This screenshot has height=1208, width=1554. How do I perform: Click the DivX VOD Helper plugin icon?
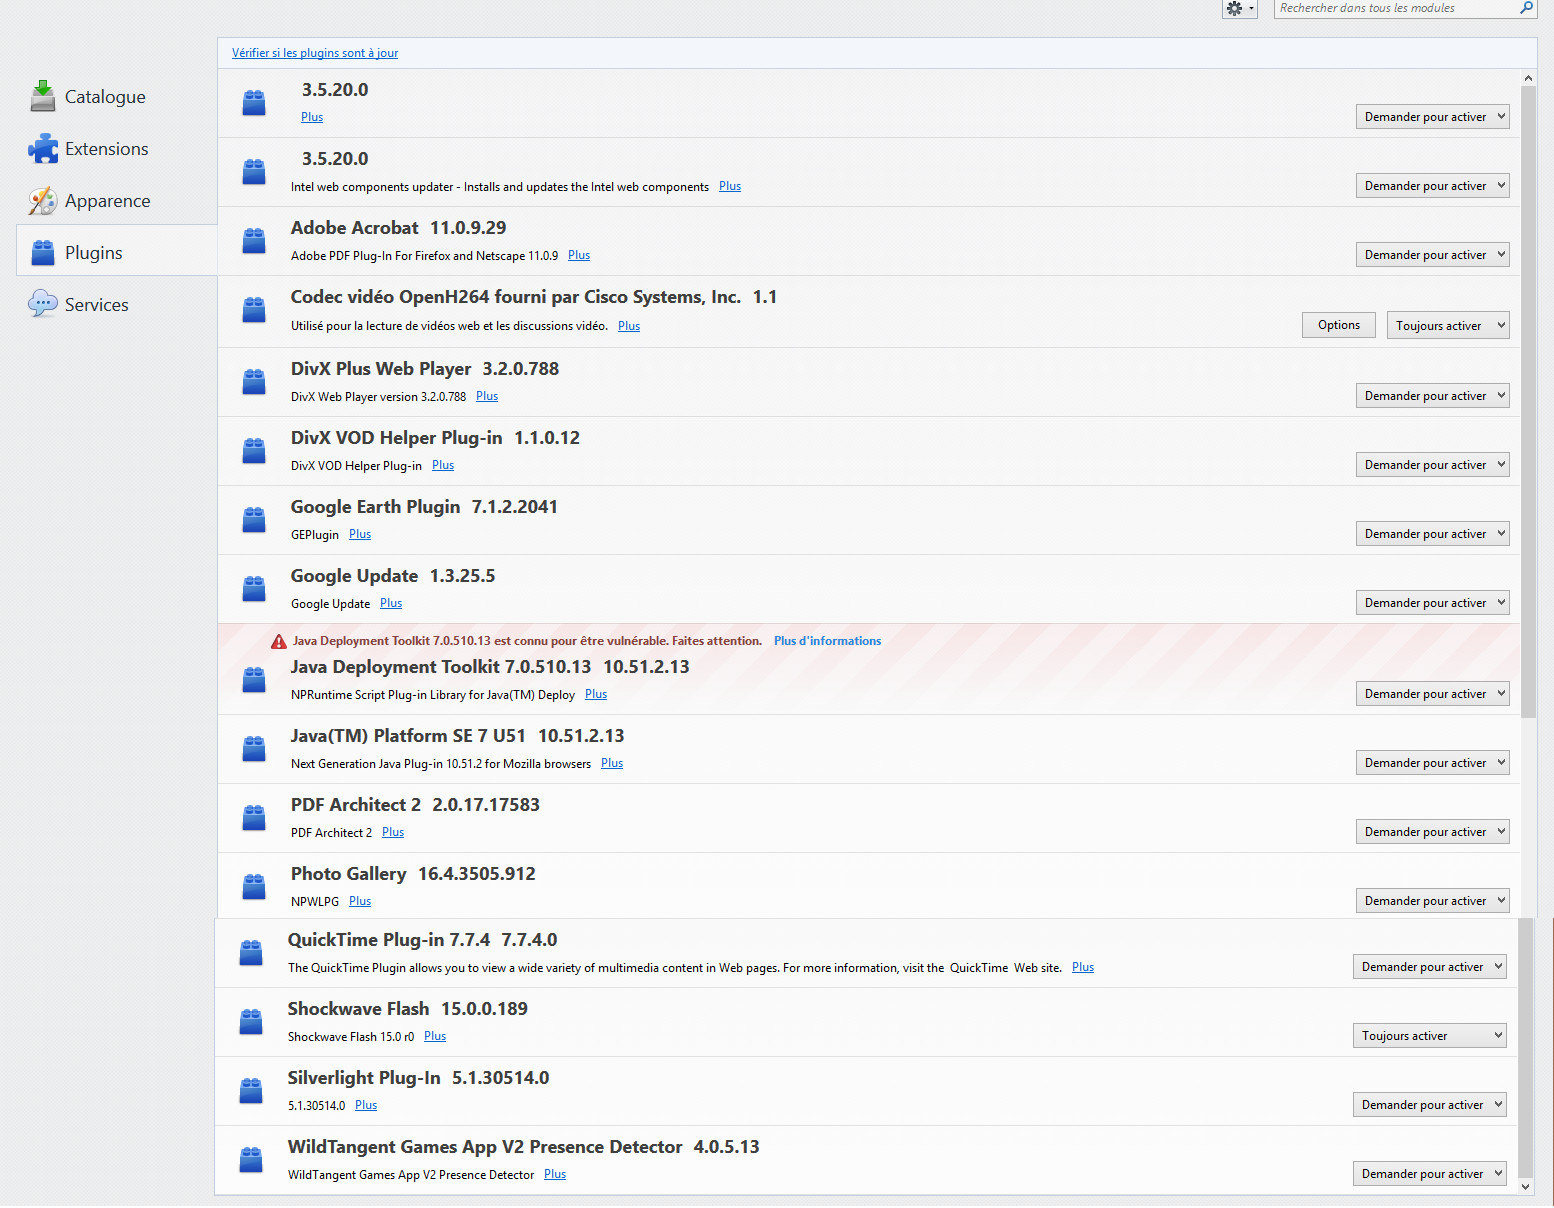pyautogui.click(x=254, y=451)
